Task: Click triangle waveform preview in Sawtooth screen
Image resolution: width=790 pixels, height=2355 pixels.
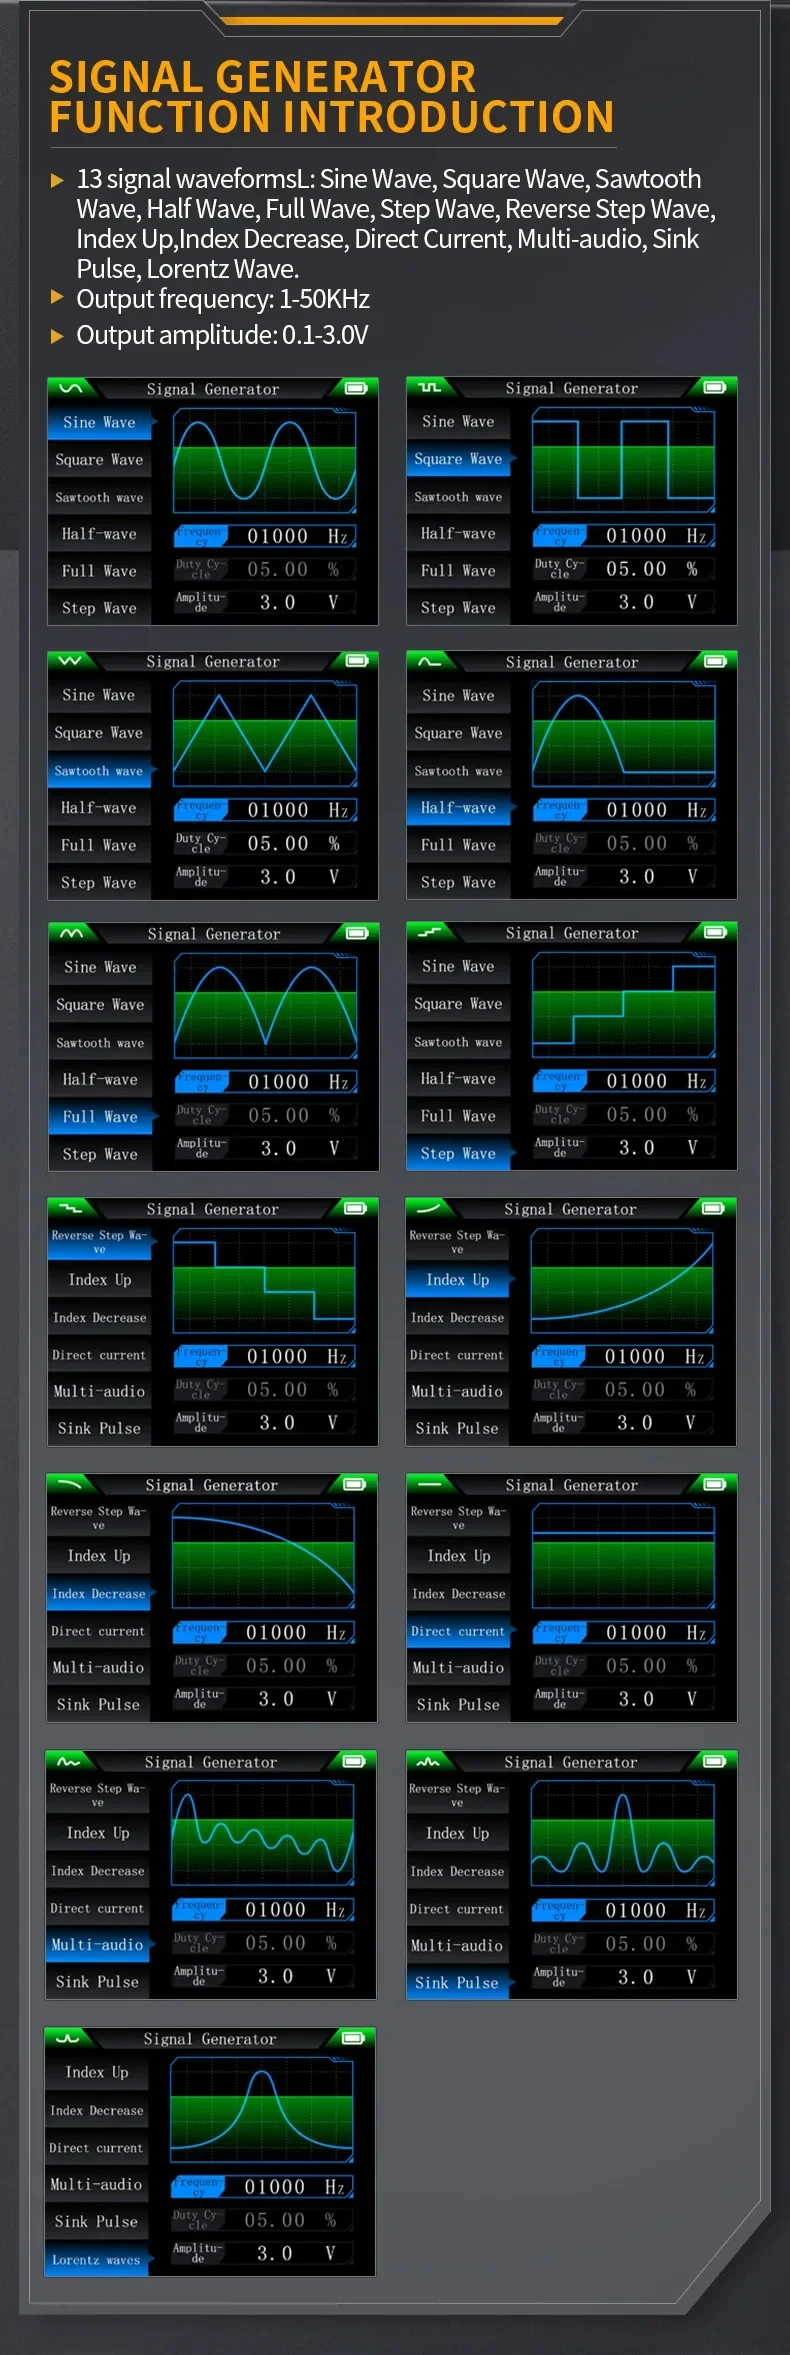Action: 264,734
